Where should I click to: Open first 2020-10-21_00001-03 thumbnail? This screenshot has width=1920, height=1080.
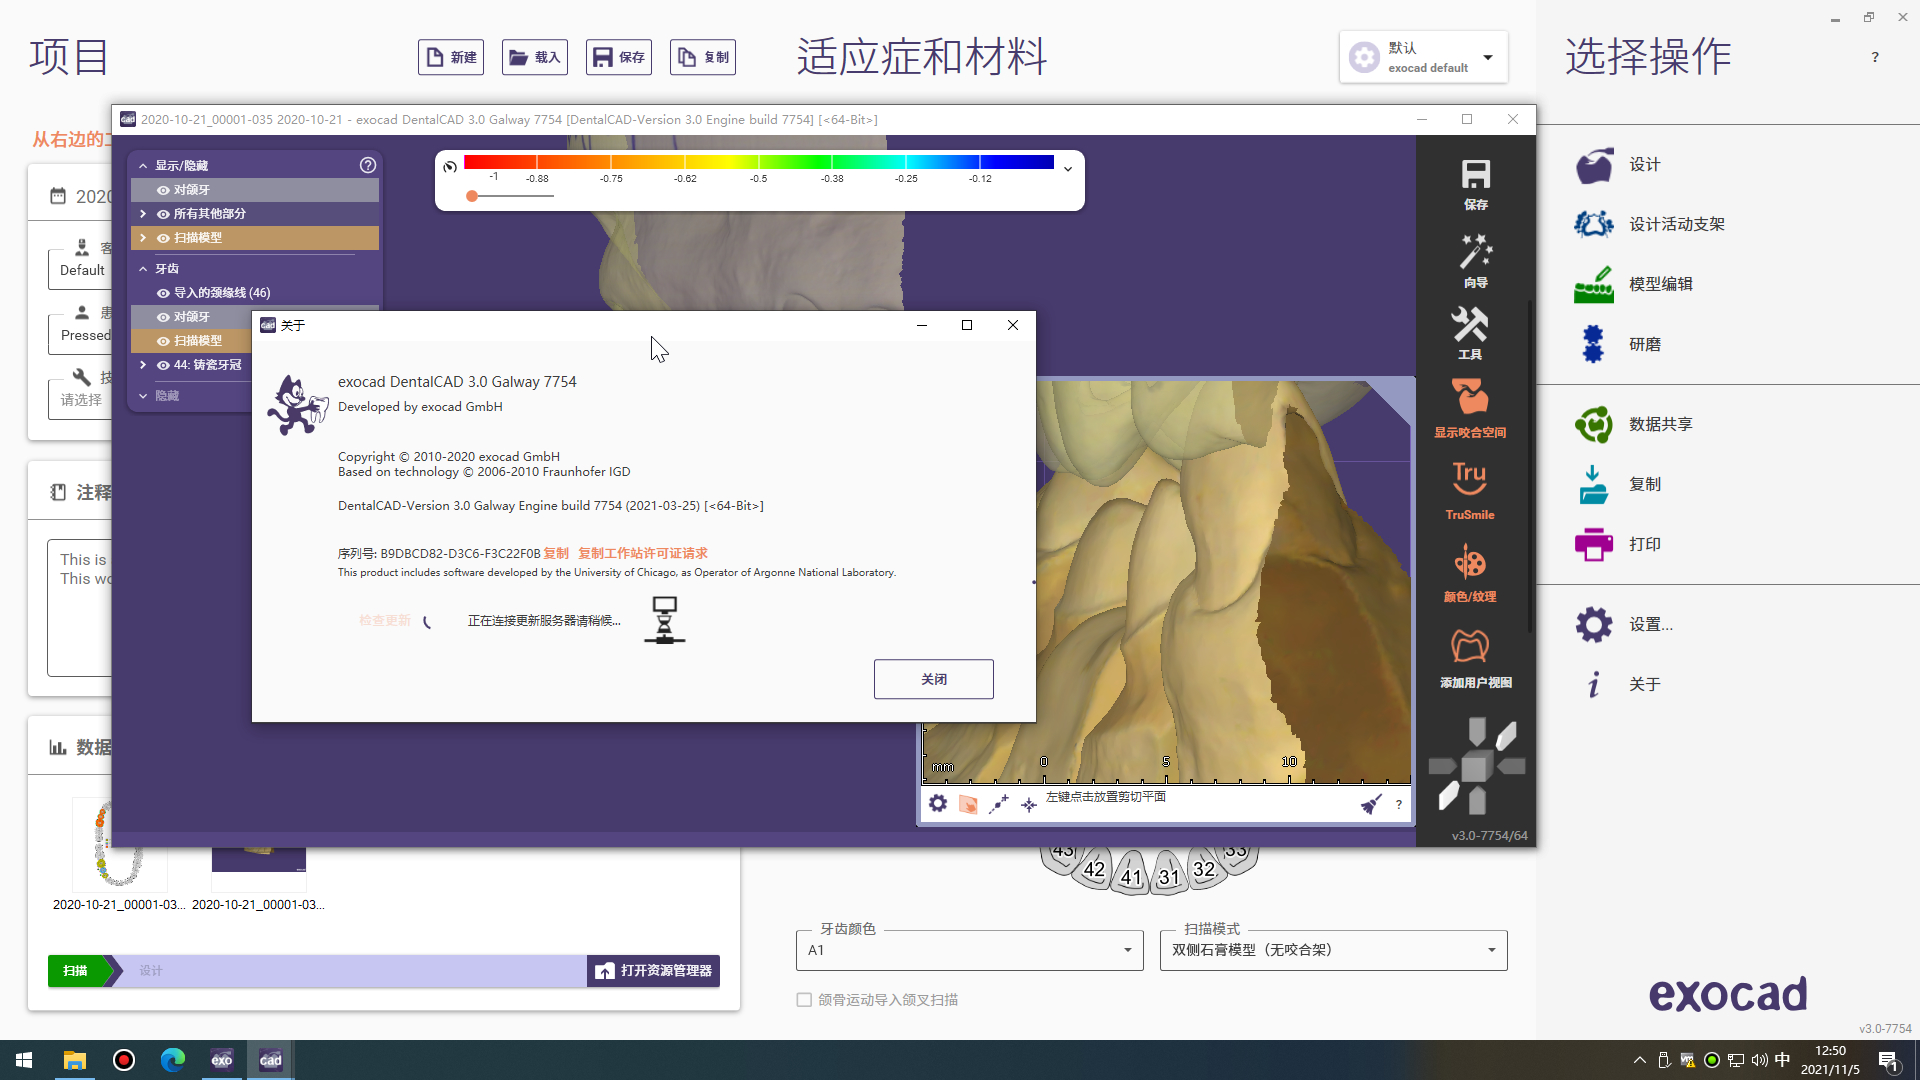119,843
